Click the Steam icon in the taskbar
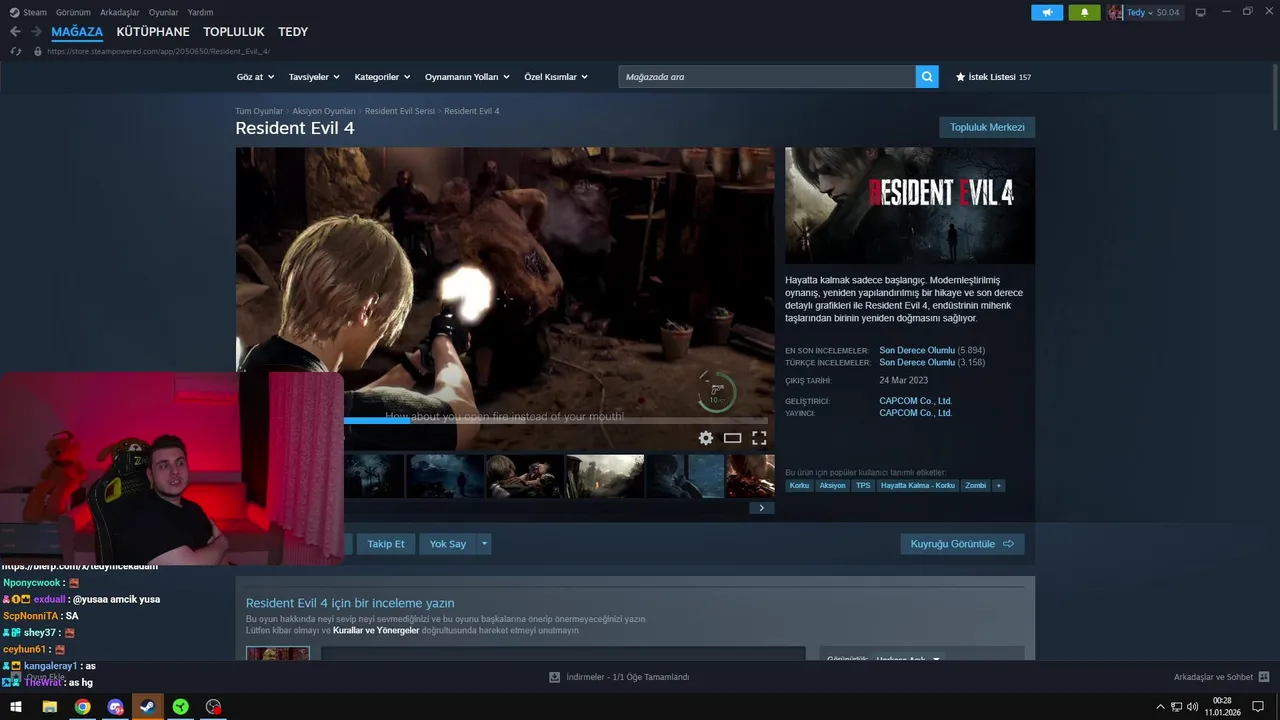The width and height of the screenshot is (1280, 720). 147,707
